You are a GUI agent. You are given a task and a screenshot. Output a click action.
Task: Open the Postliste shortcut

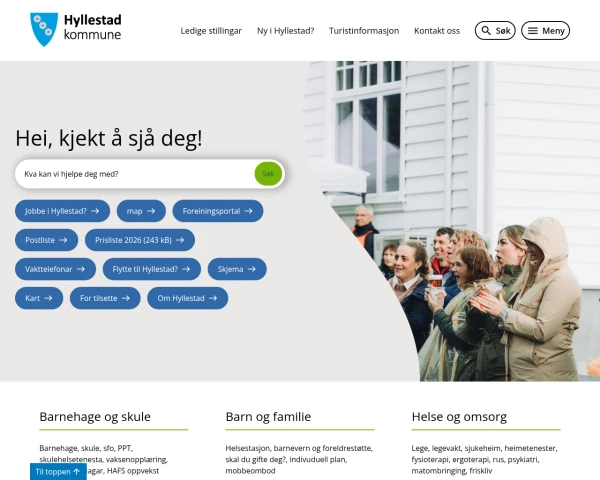(46, 240)
